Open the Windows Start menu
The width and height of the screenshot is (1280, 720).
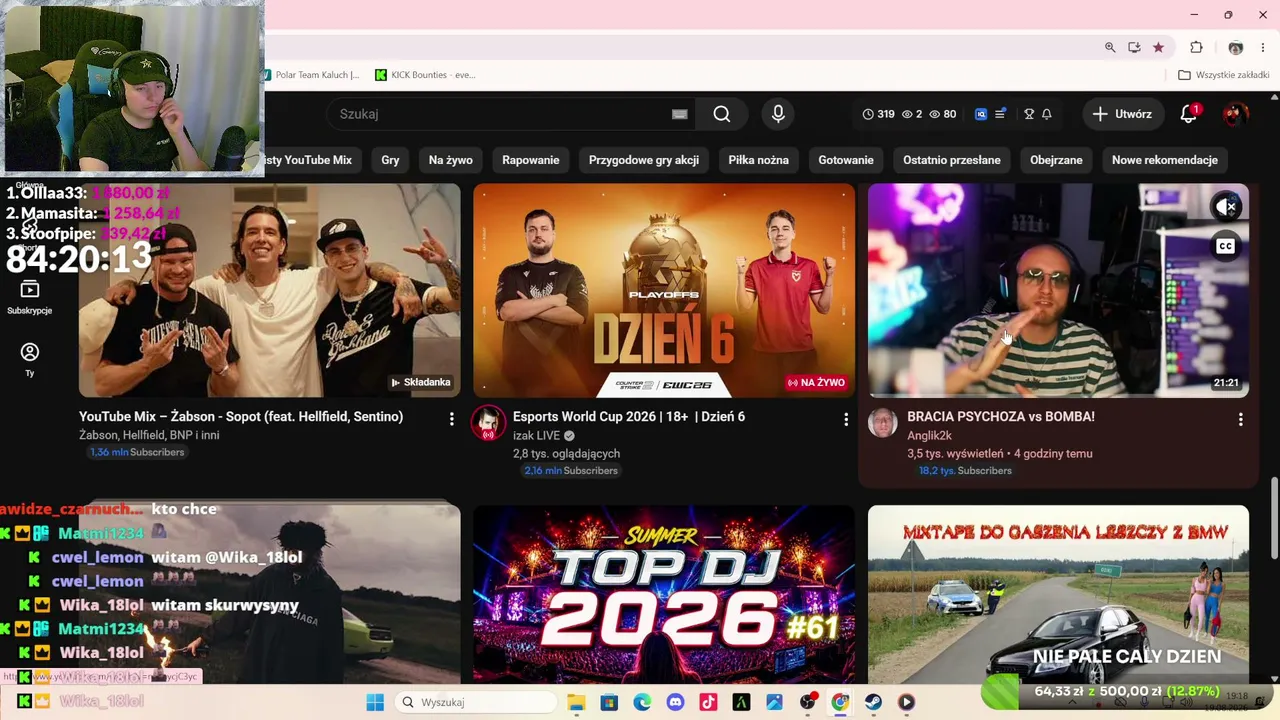375,702
